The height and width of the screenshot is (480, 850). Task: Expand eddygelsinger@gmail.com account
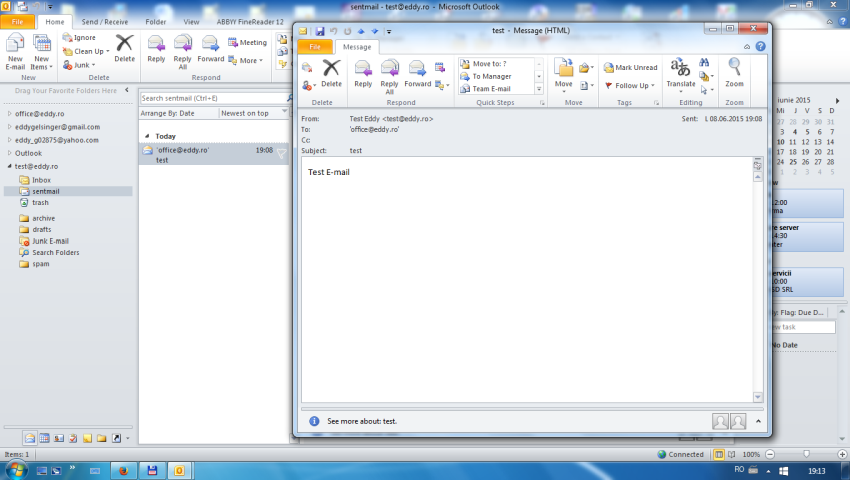point(9,127)
